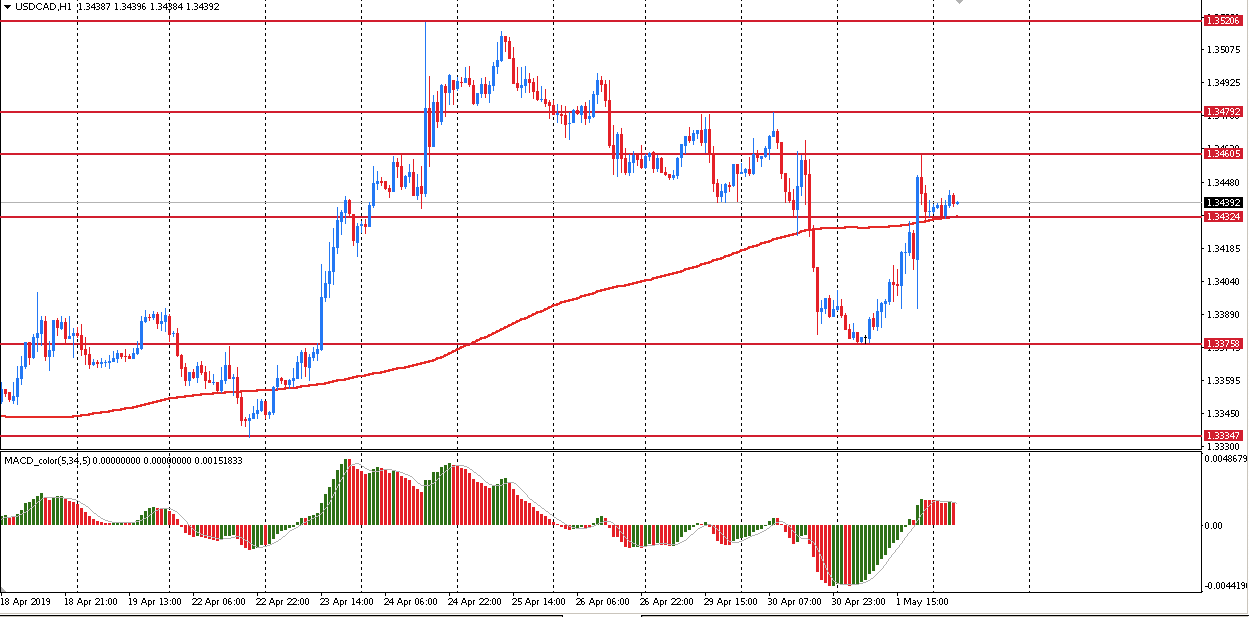
Task: Click the MACD_color(5,34,5) indicator label
Action: 47,460
